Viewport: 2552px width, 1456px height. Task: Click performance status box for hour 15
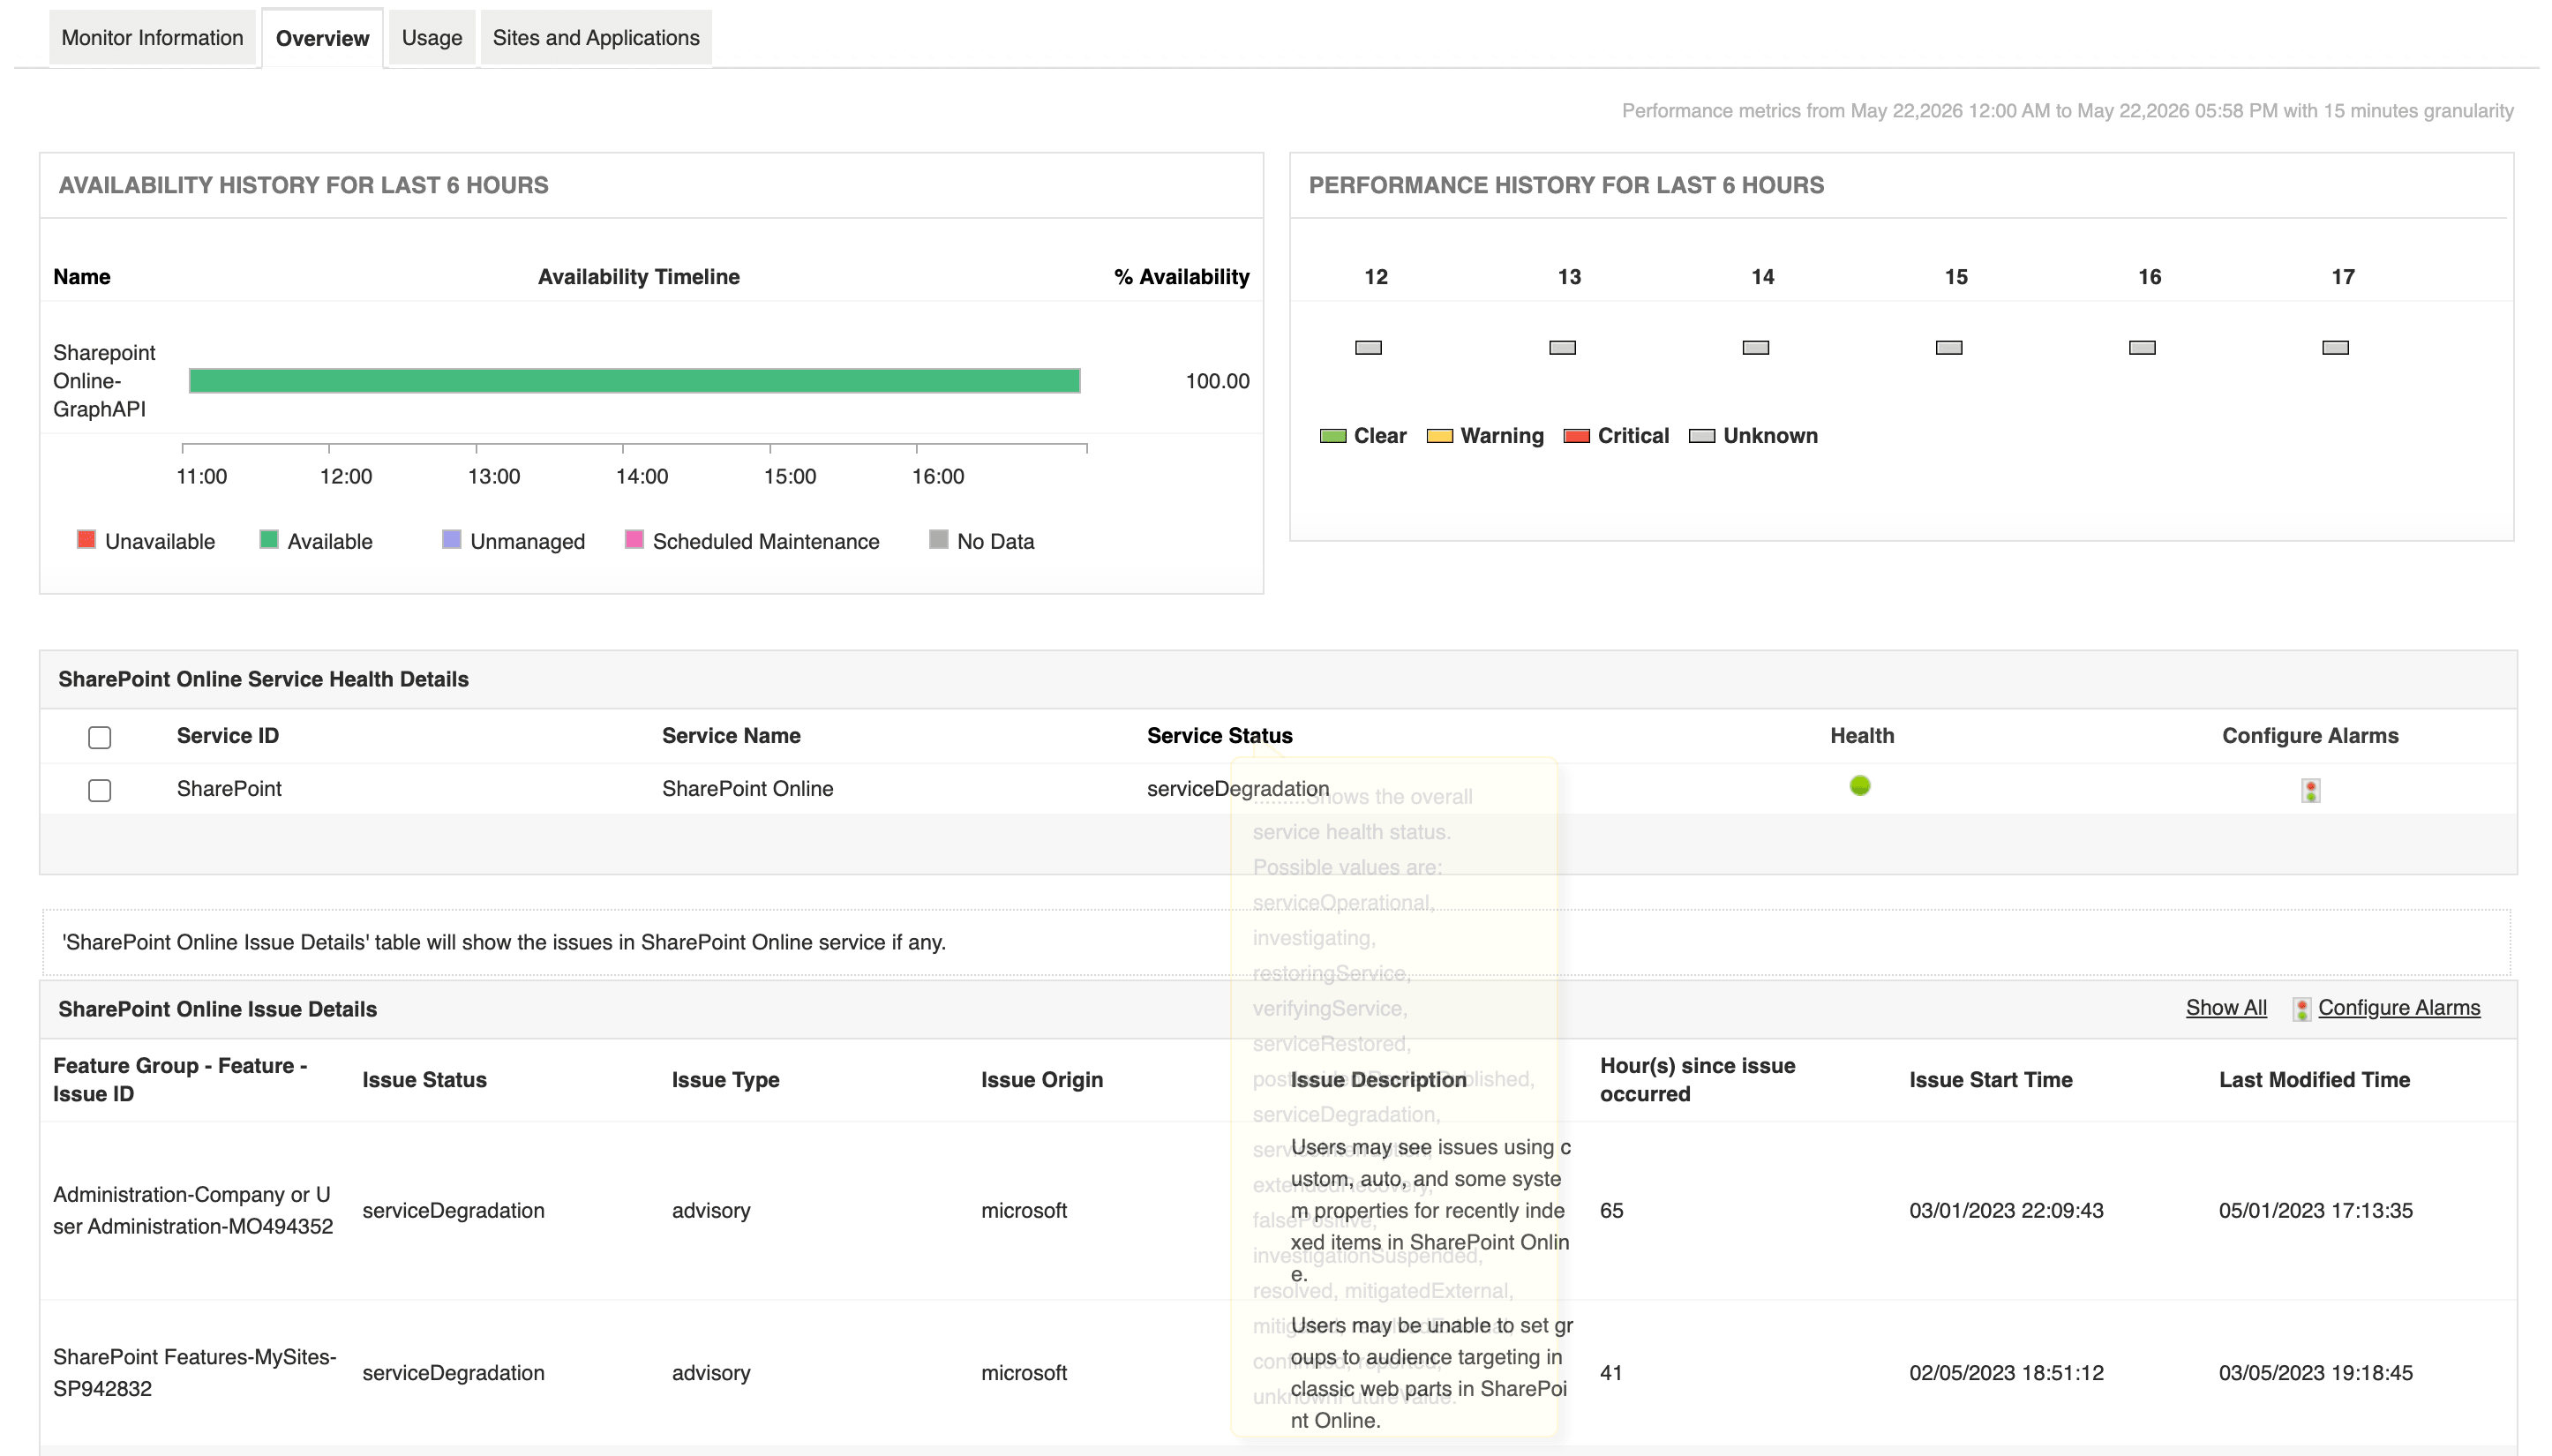click(1949, 348)
